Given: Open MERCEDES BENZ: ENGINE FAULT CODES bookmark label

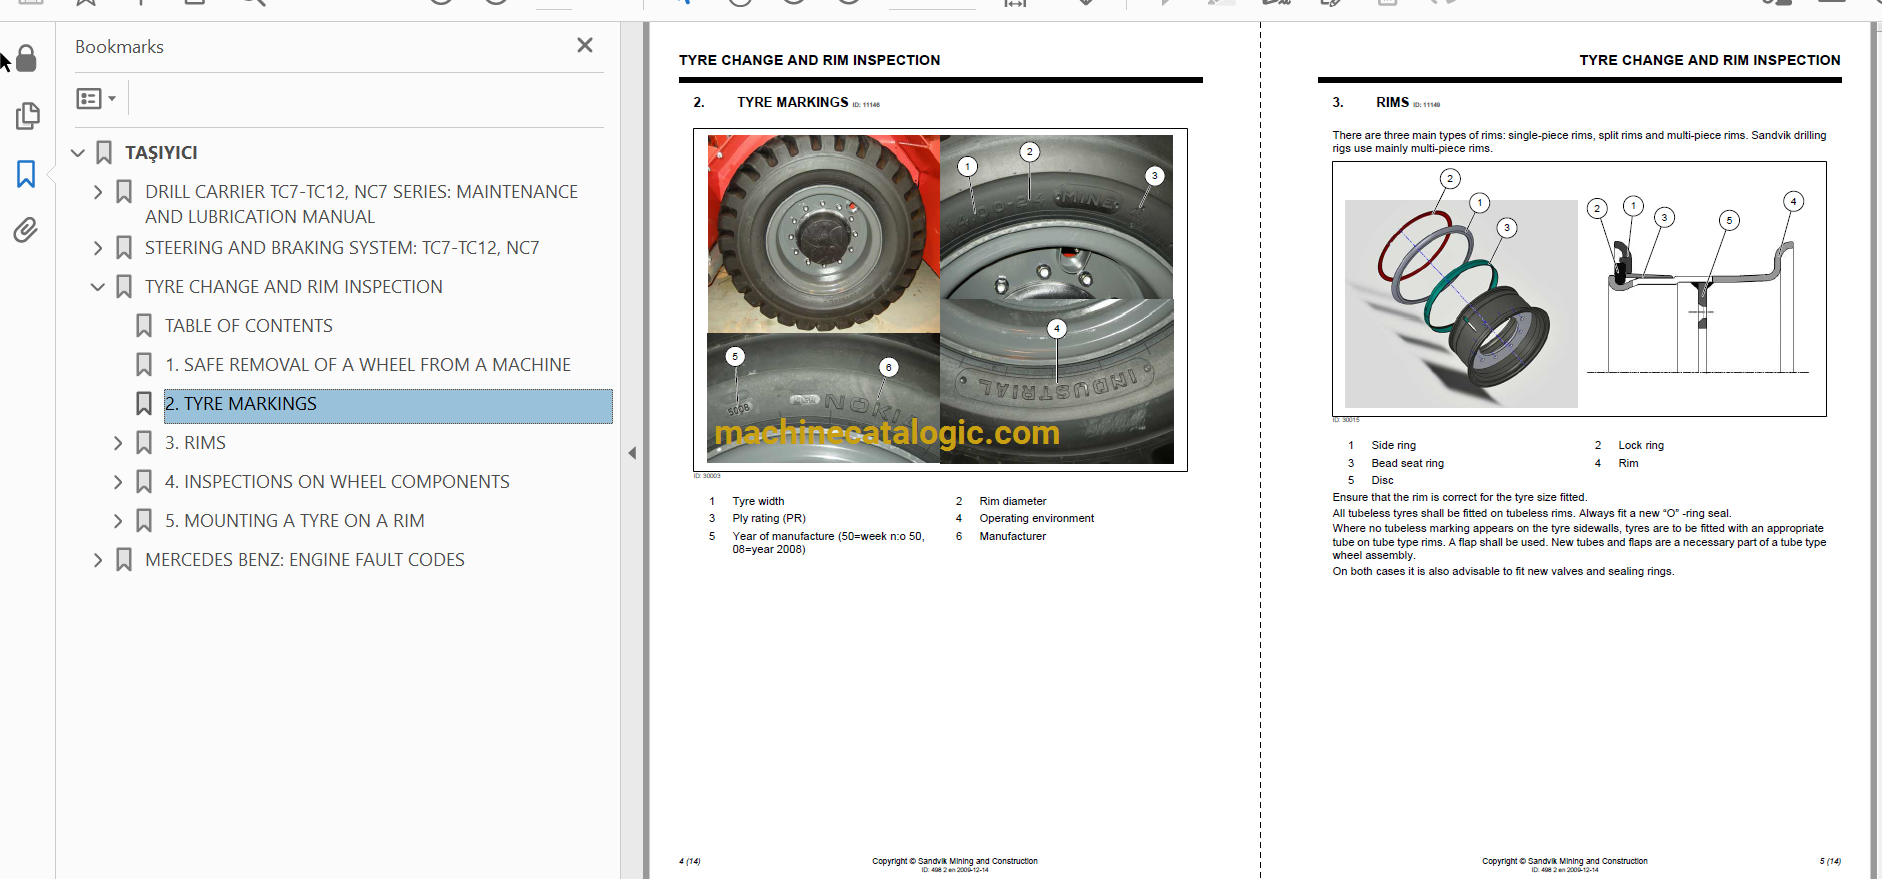Looking at the screenshot, I should click(305, 560).
